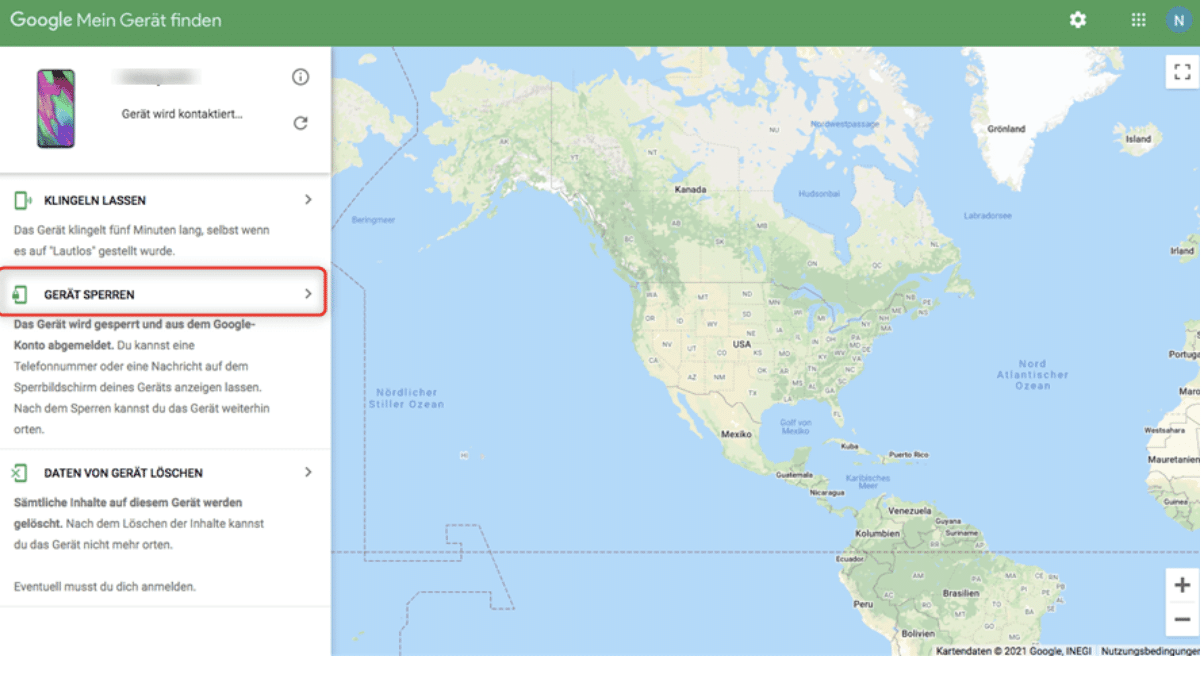Show device info via the info icon
Viewport: 1202px width, 676px height.
pyautogui.click(x=300, y=77)
